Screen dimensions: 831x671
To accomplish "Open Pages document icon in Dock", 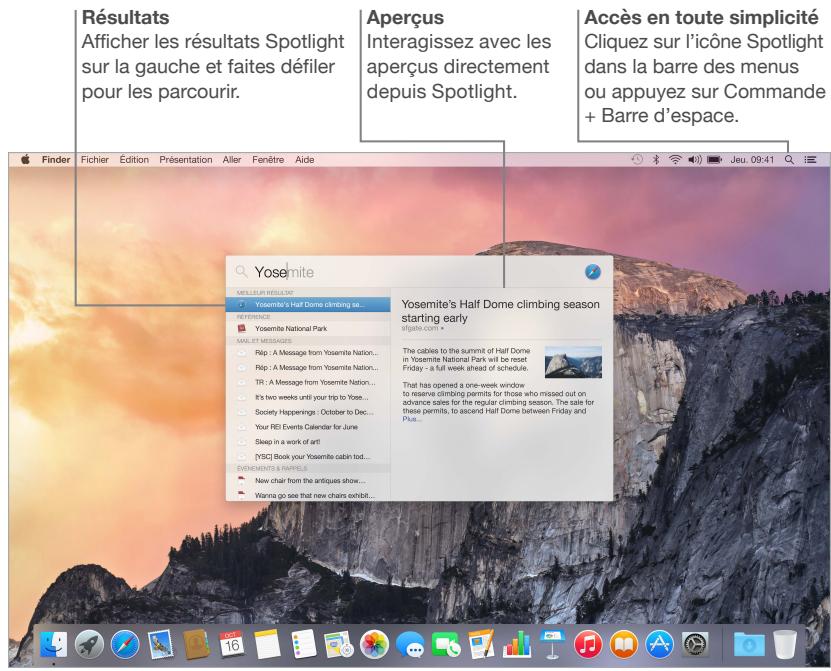I will (481, 644).
